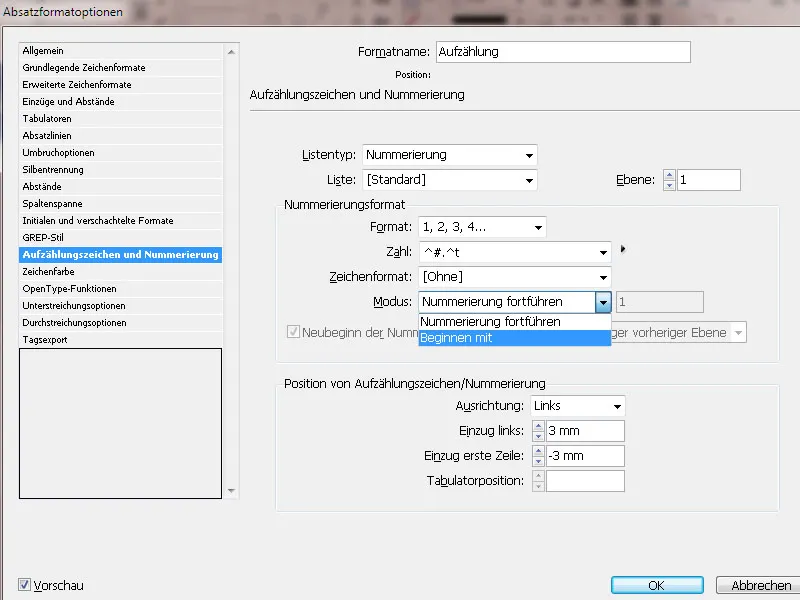
Task: Open Grundlegende Zeichenformate category
Action: pos(120,67)
